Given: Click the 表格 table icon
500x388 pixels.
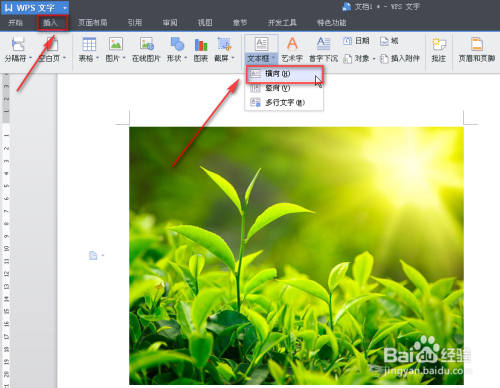Looking at the screenshot, I should [89, 44].
